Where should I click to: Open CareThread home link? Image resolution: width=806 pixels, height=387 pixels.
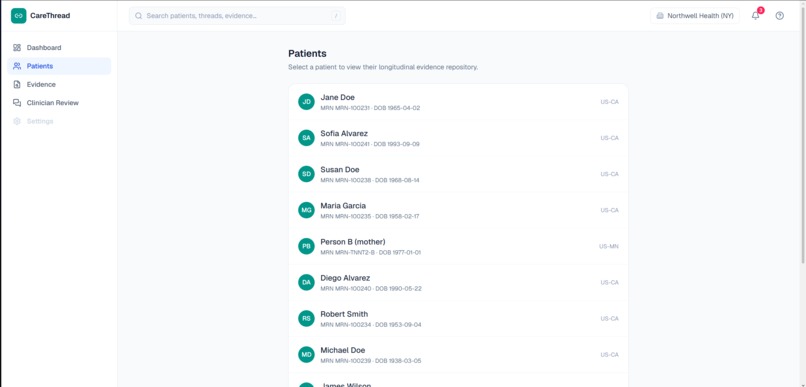pyautogui.click(x=41, y=16)
